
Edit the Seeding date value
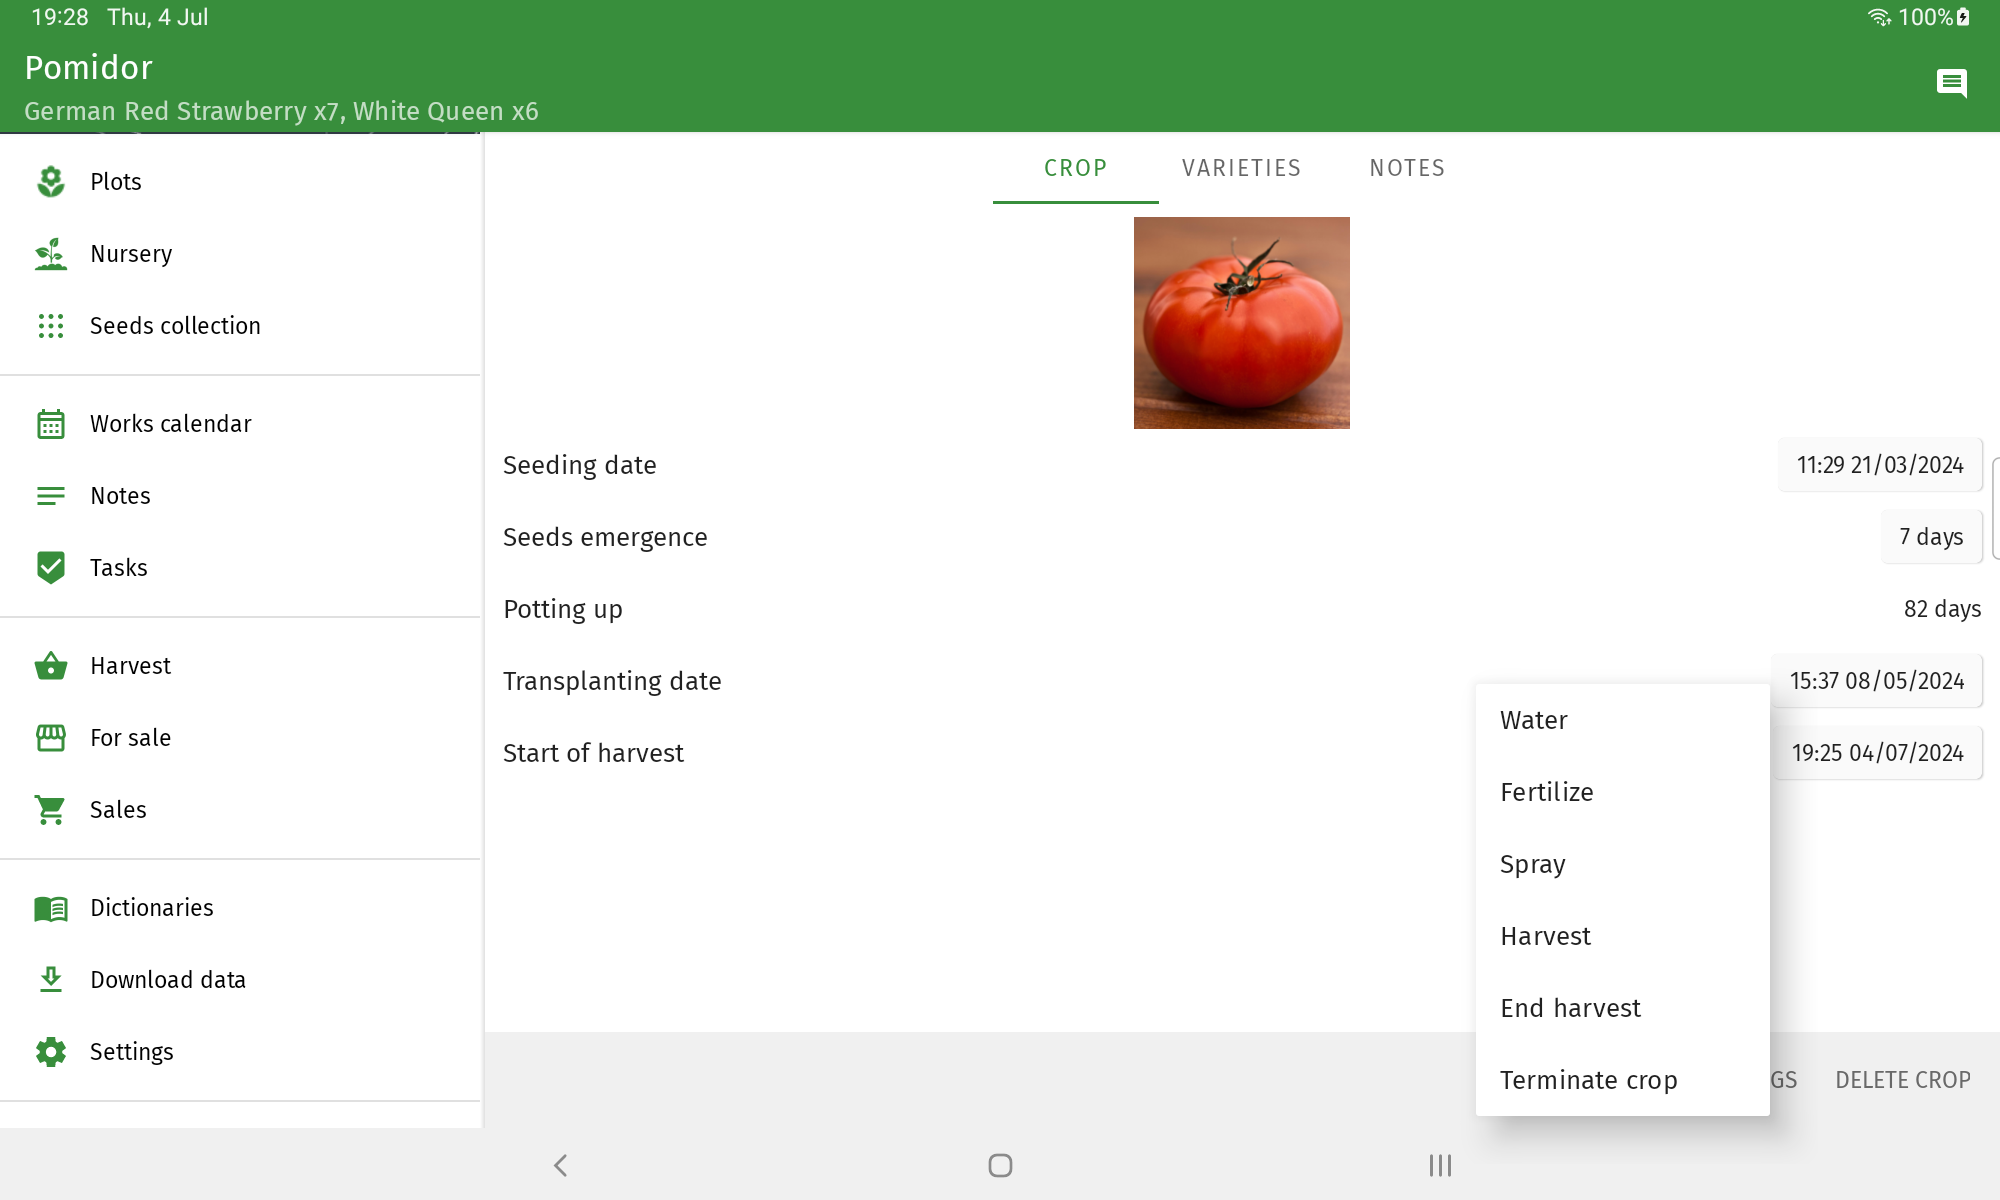(1879, 465)
